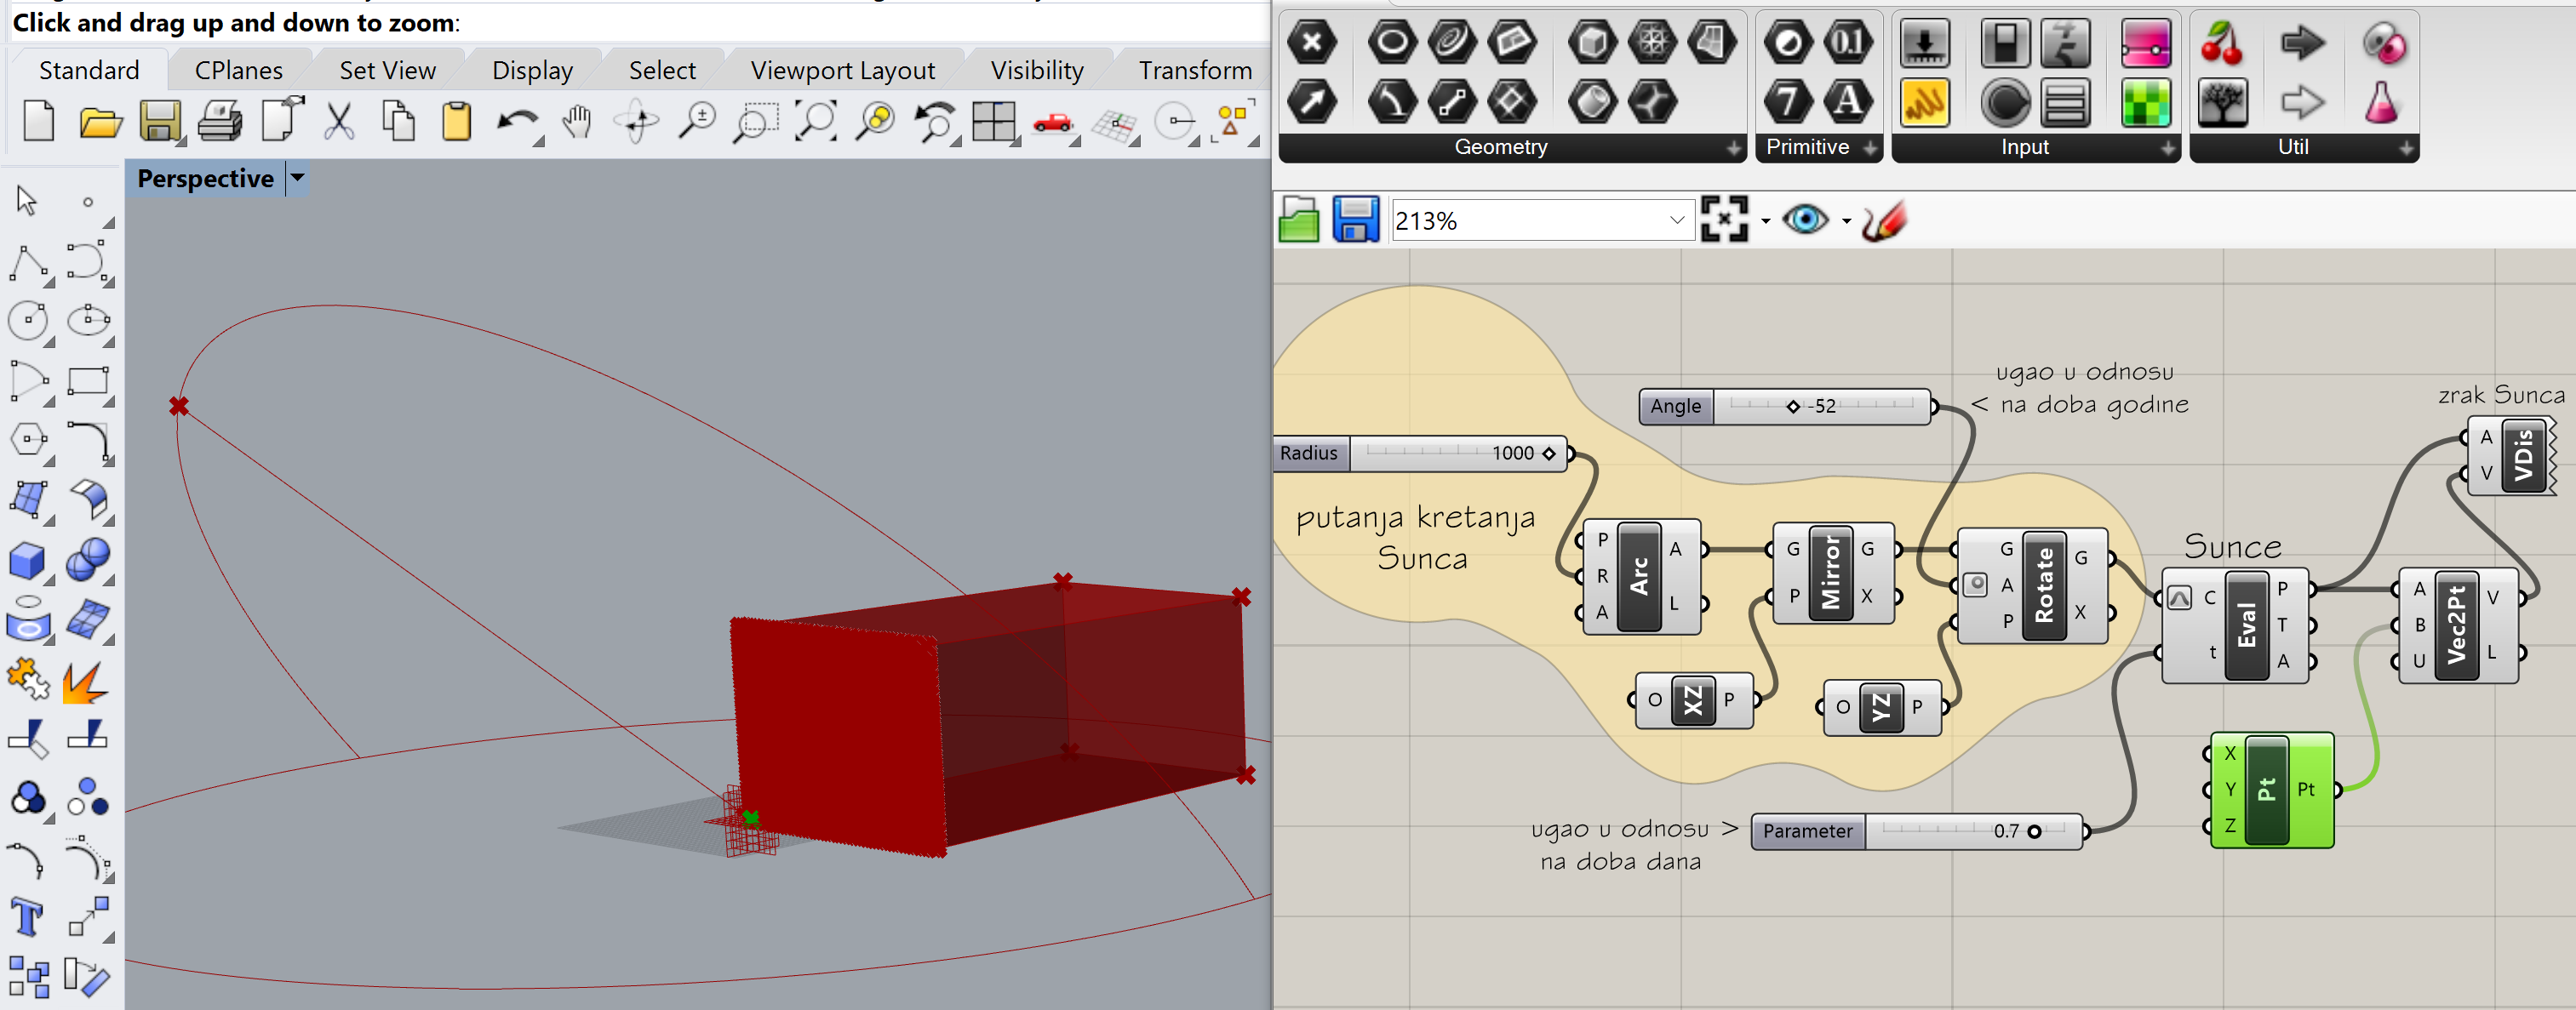Select the Cut scissors icon
Viewport: 2576px width, 1010px height.
point(339,122)
